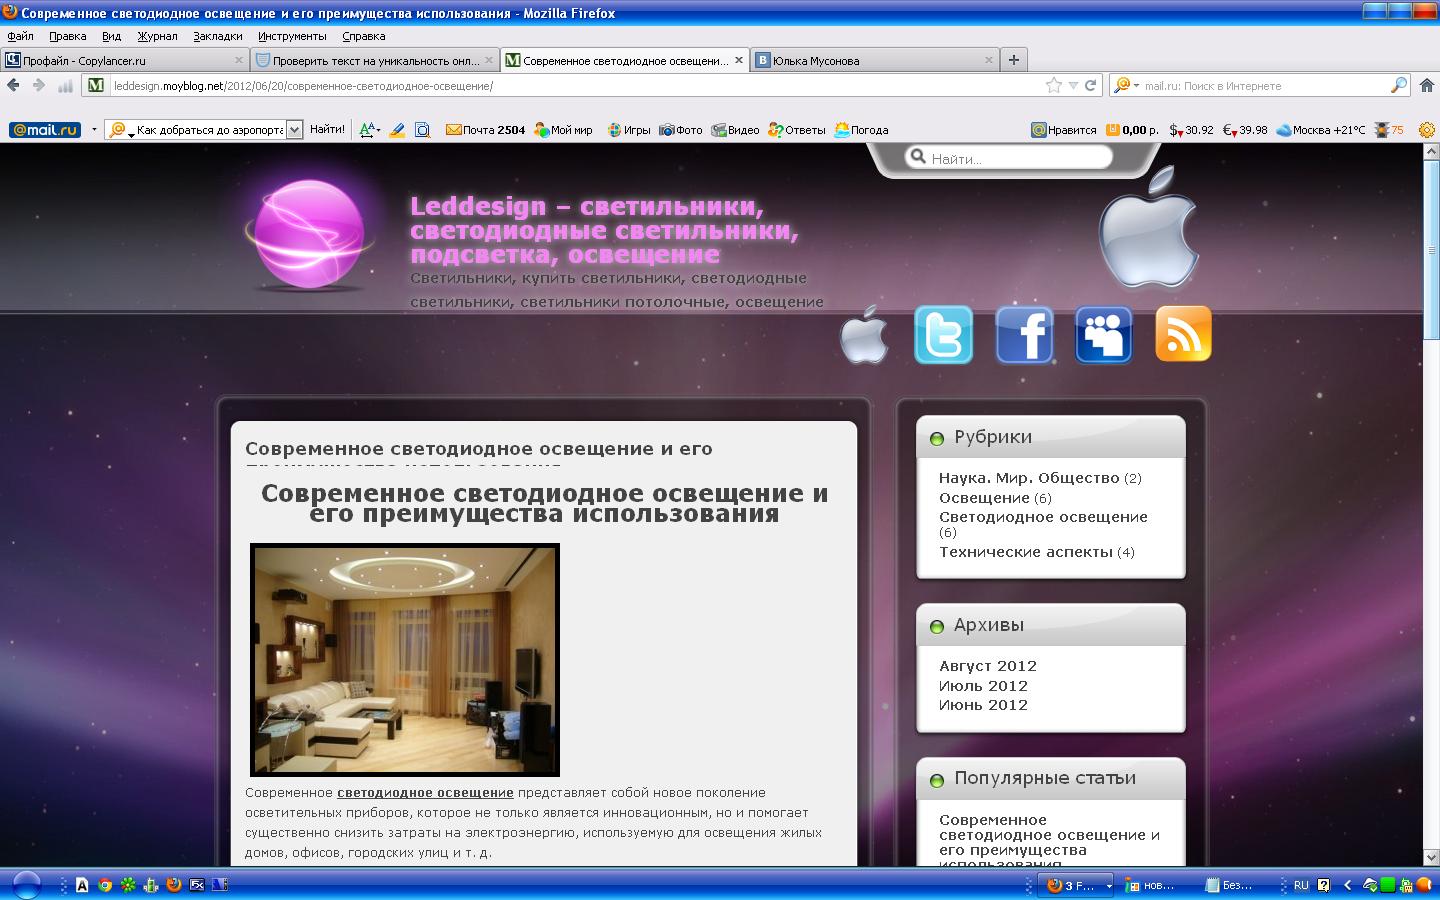Screen dimensions: 1440x900
Task: Open a new tab with the plus button
Action: 1014,60
